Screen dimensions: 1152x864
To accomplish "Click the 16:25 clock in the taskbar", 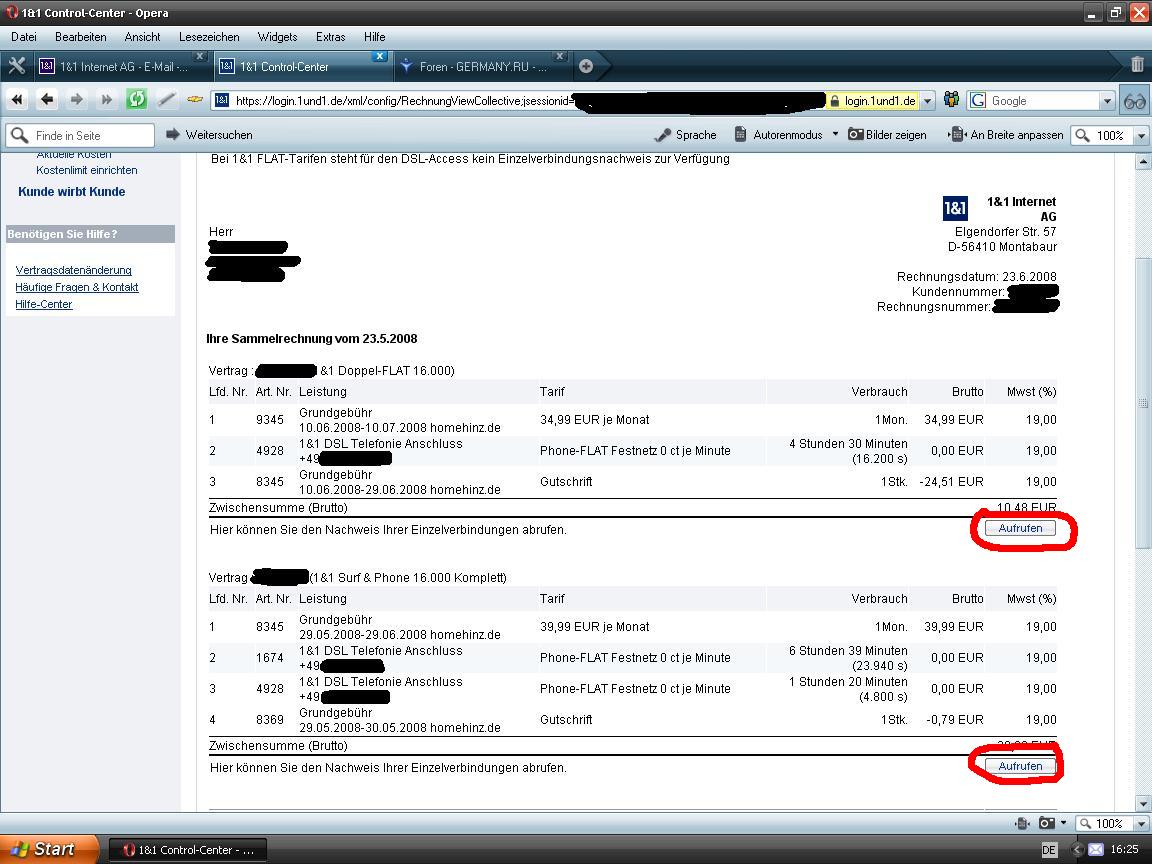I will coord(1124,849).
